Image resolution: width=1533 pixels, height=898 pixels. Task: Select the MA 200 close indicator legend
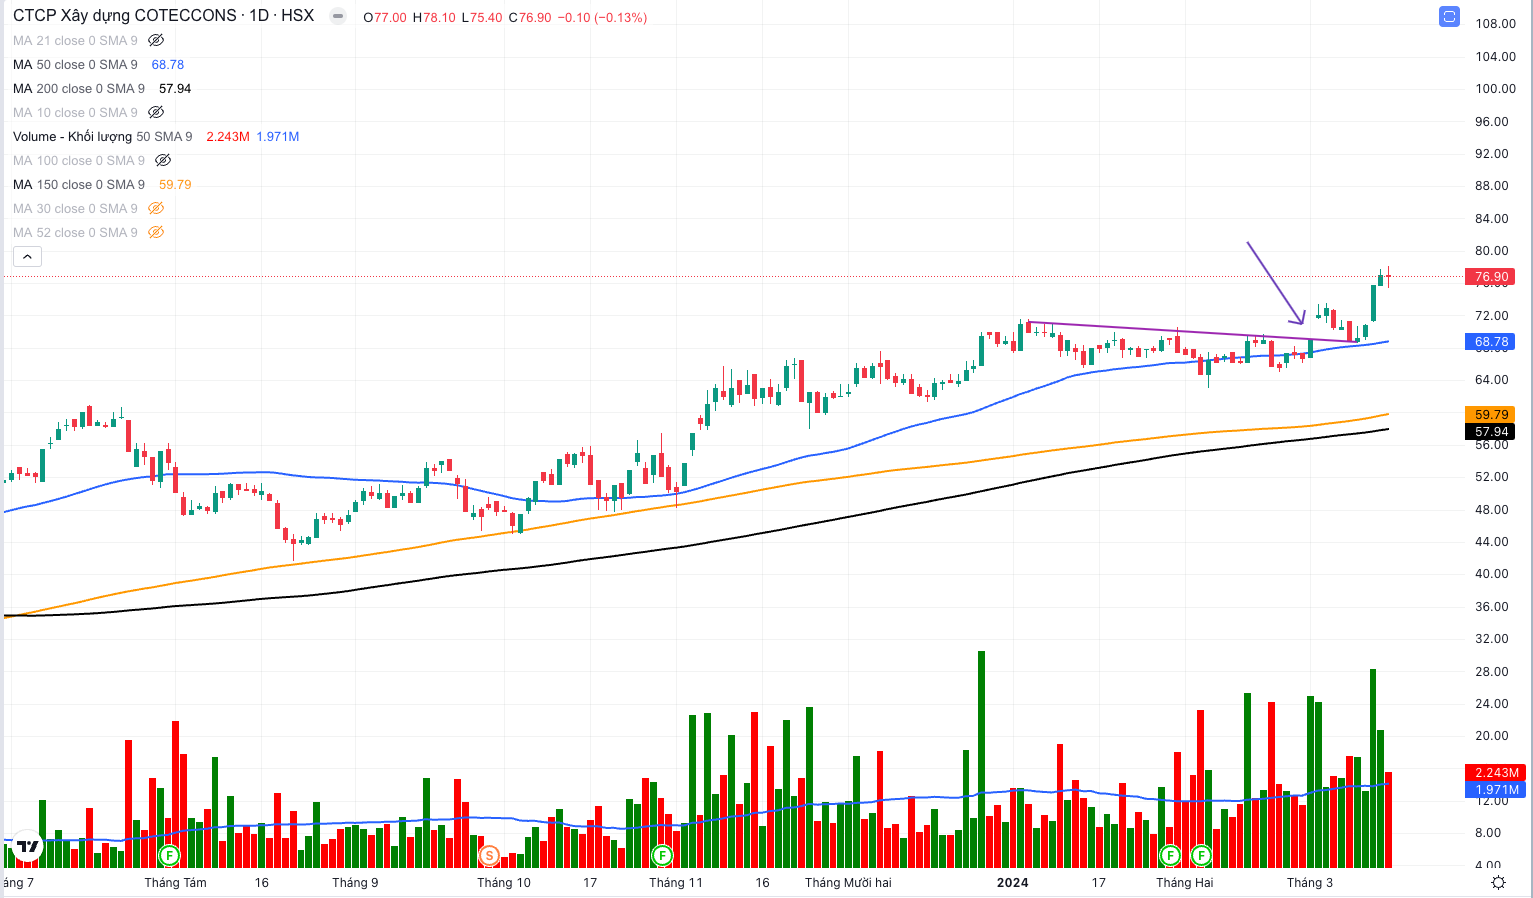[x=79, y=89]
